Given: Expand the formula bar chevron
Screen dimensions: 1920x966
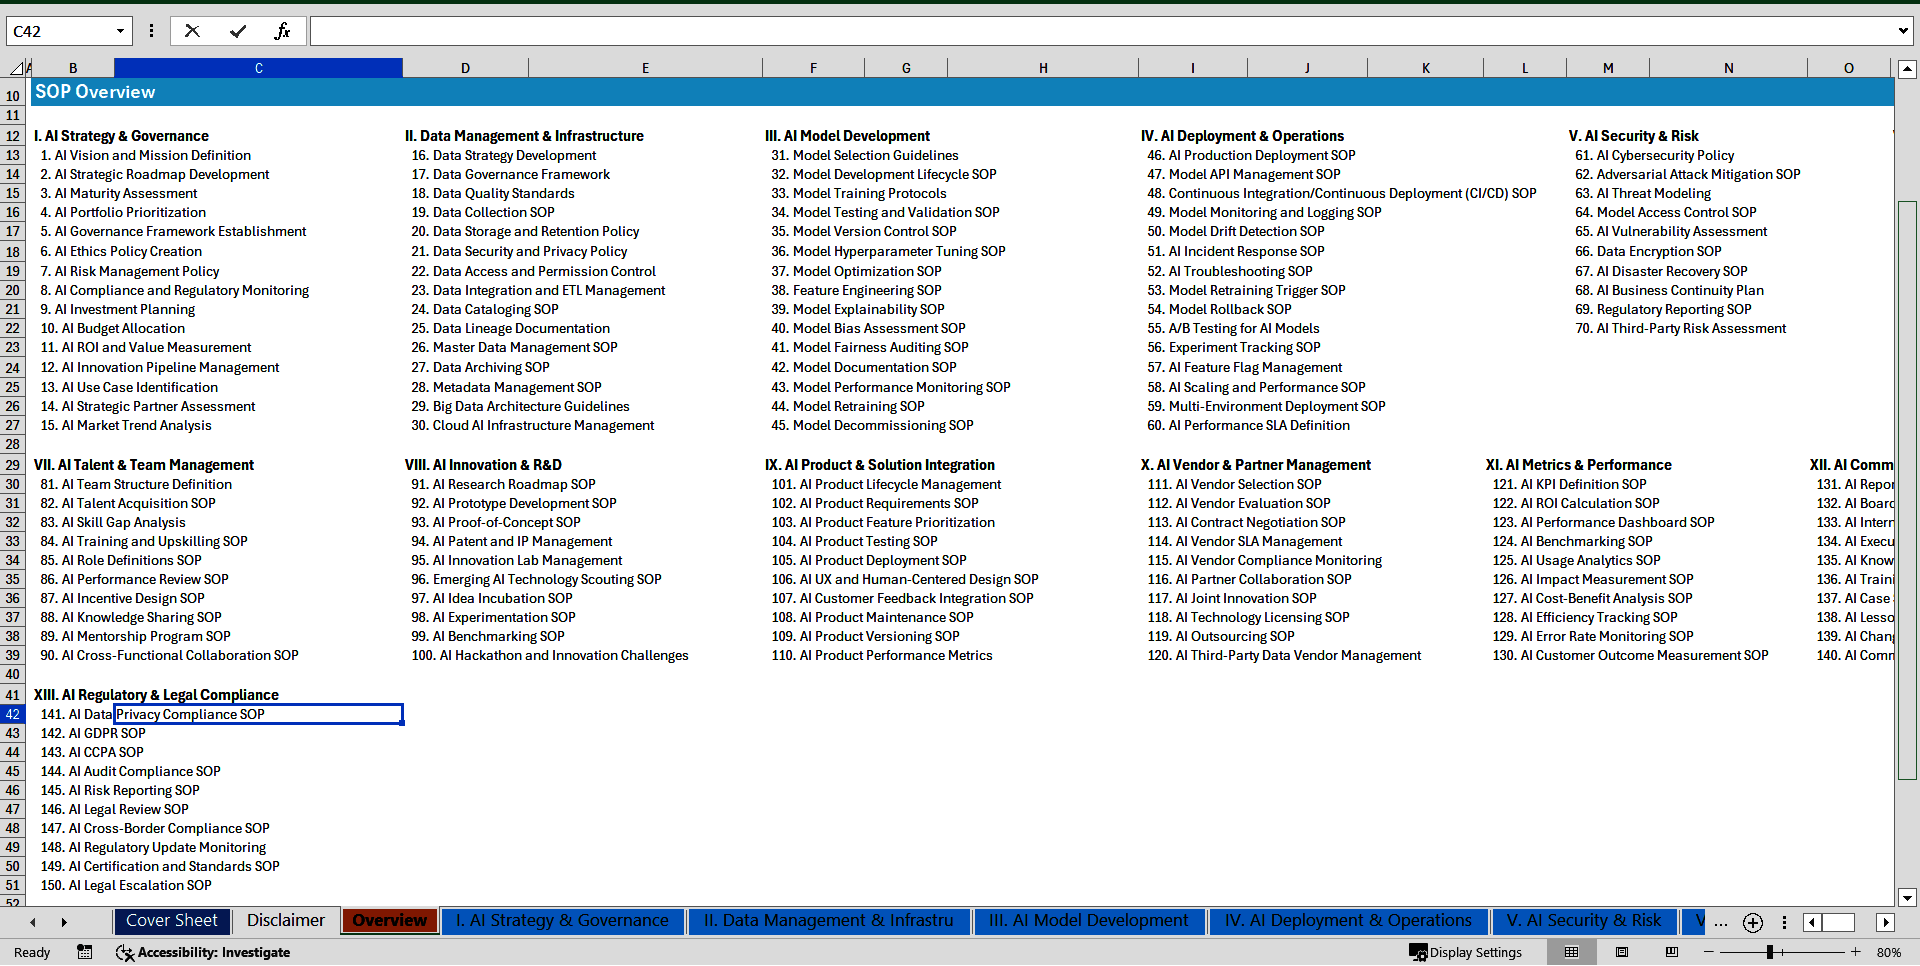Looking at the screenshot, I should (x=1902, y=31).
